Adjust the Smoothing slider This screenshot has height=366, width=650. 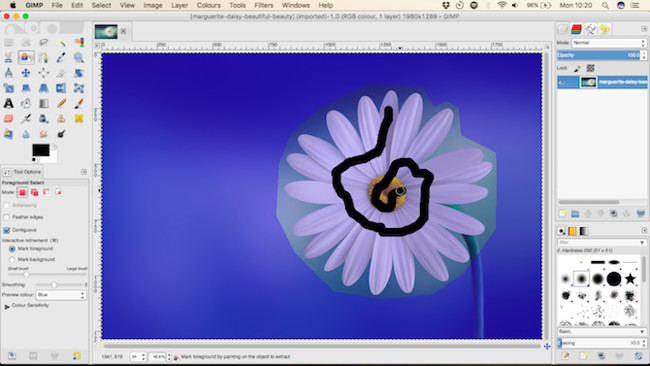point(59,285)
